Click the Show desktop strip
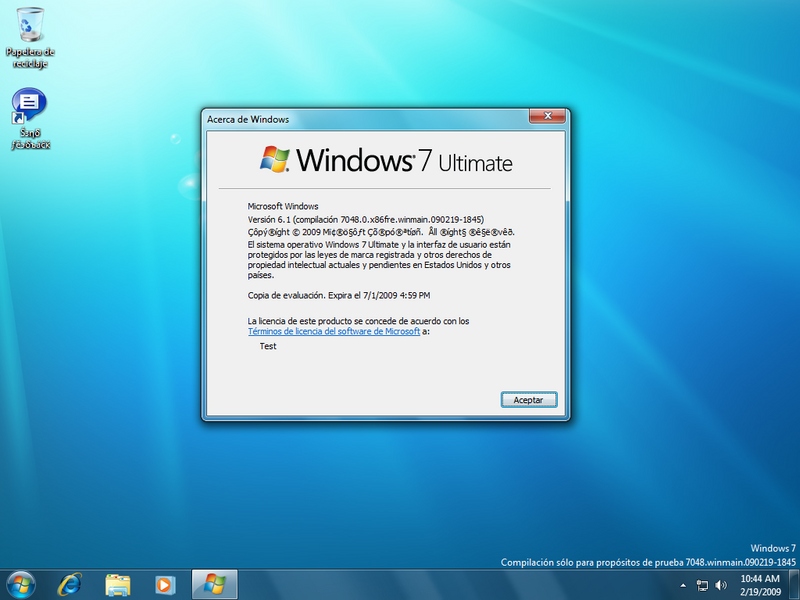Screen dimensions: 800x600 pyautogui.click(x=794, y=585)
